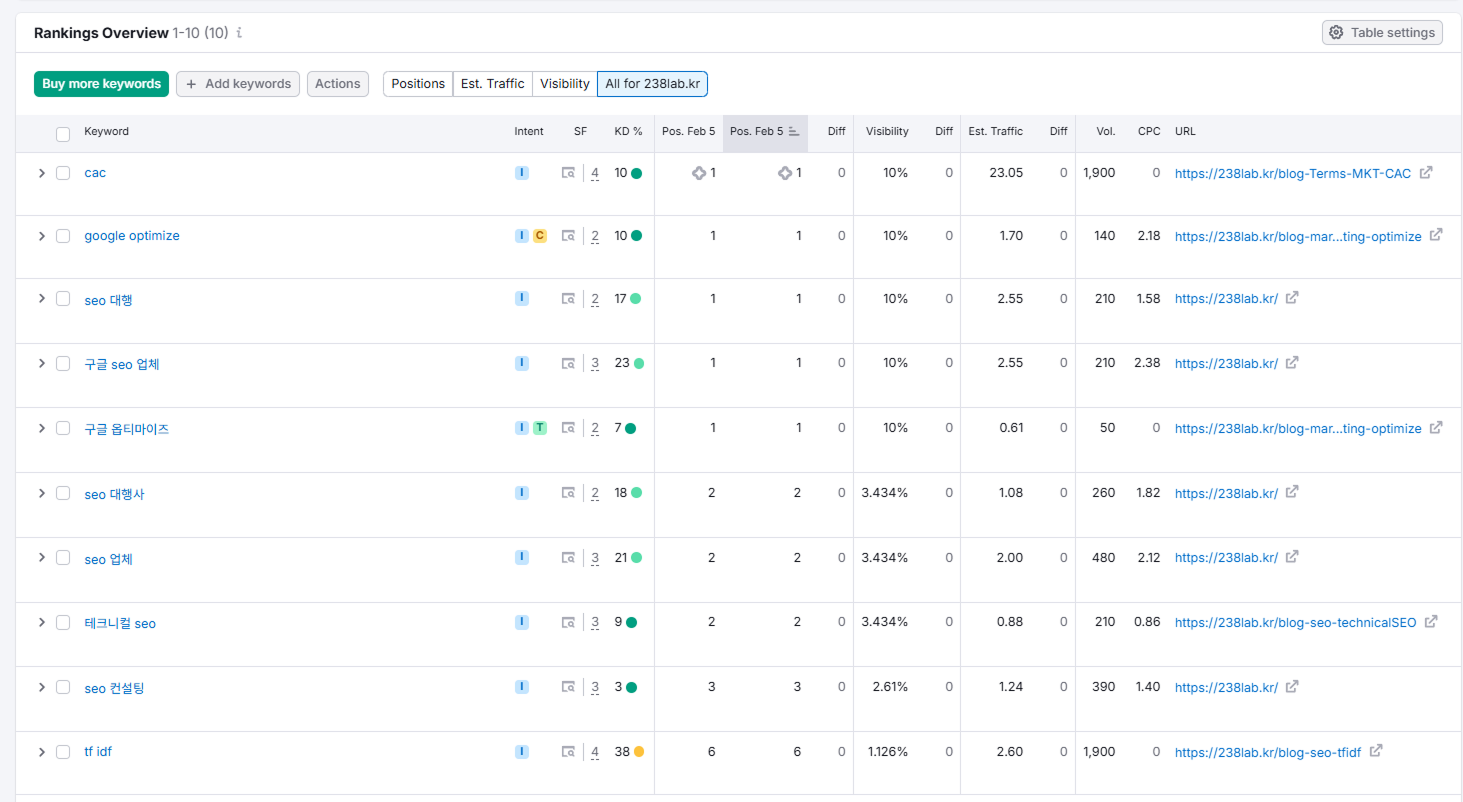The height and width of the screenshot is (802, 1463).
Task: Check the box for 구글 옵티마이즈
Action: click(63, 428)
